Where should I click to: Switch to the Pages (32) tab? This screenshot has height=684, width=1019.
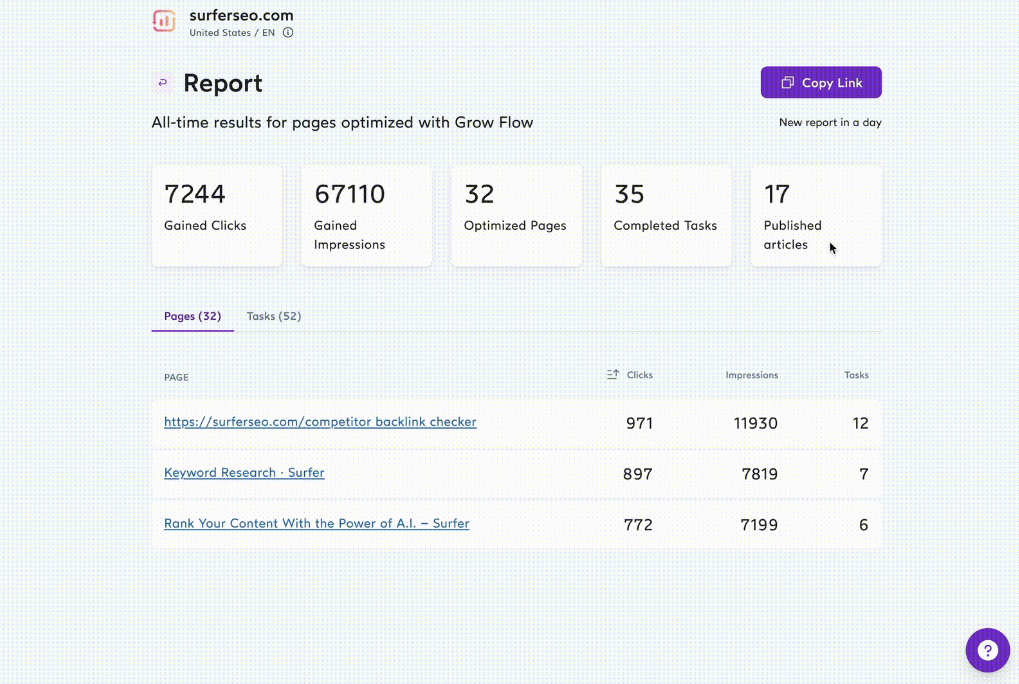point(192,316)
